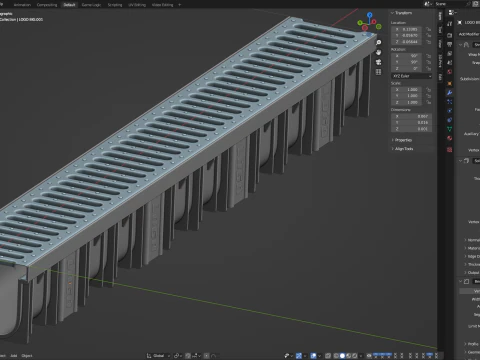Select solid viewport shading mode
Image resolution: width=480 pixels, height=360 pixels.
point(342,356)
